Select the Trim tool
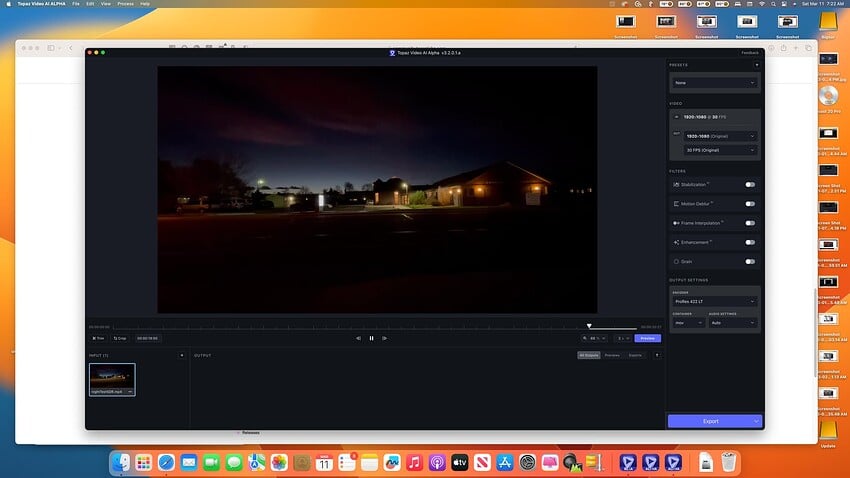 point(98,338)
